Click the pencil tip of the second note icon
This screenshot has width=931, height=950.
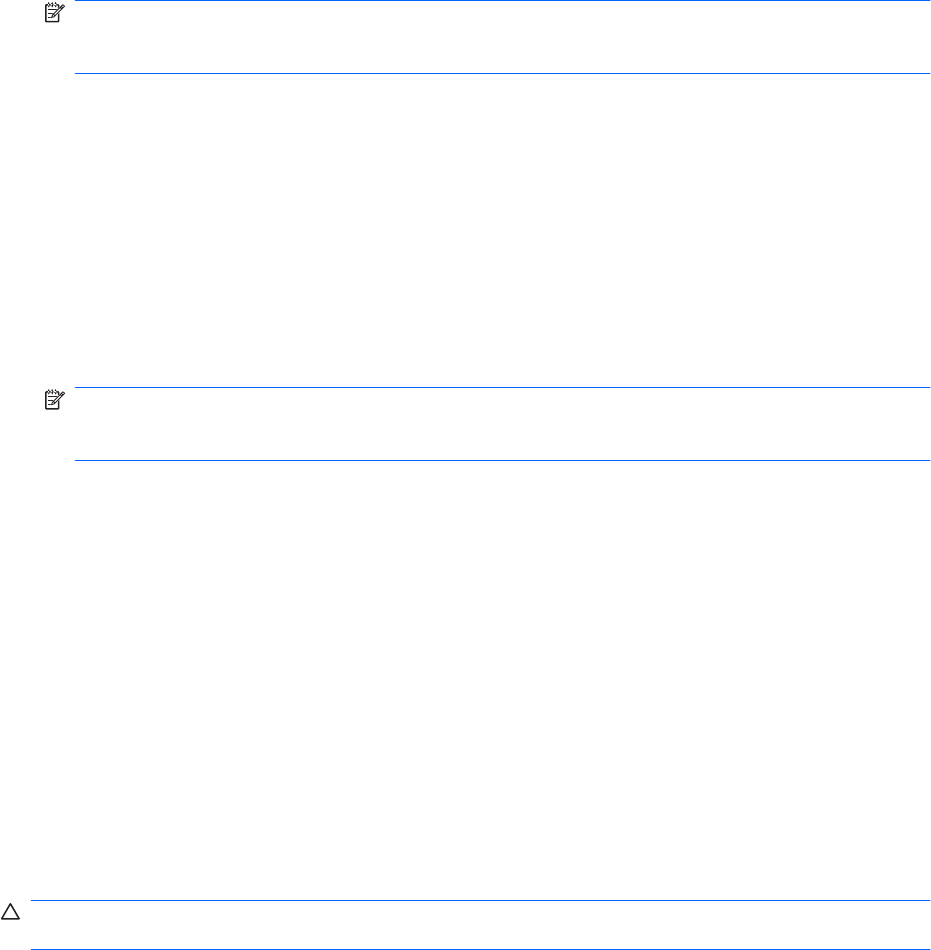(x=52, y=403)
